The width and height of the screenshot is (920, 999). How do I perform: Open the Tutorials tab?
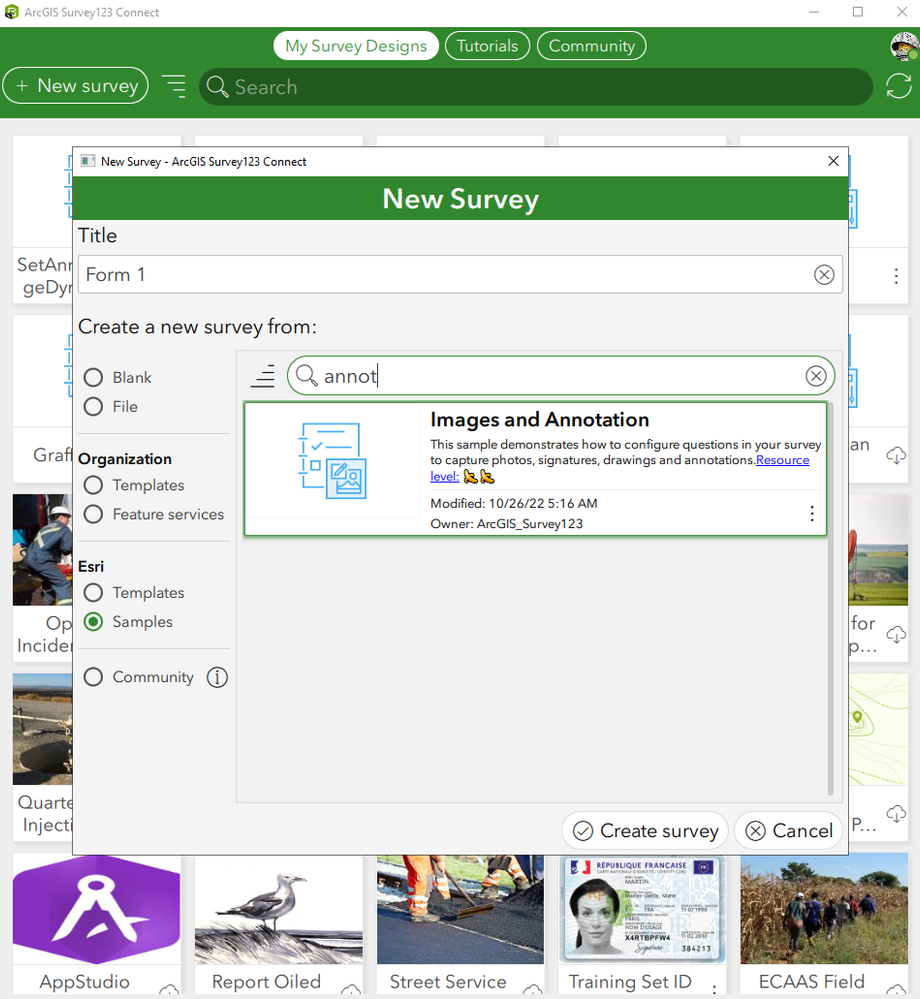click(487, 46)
